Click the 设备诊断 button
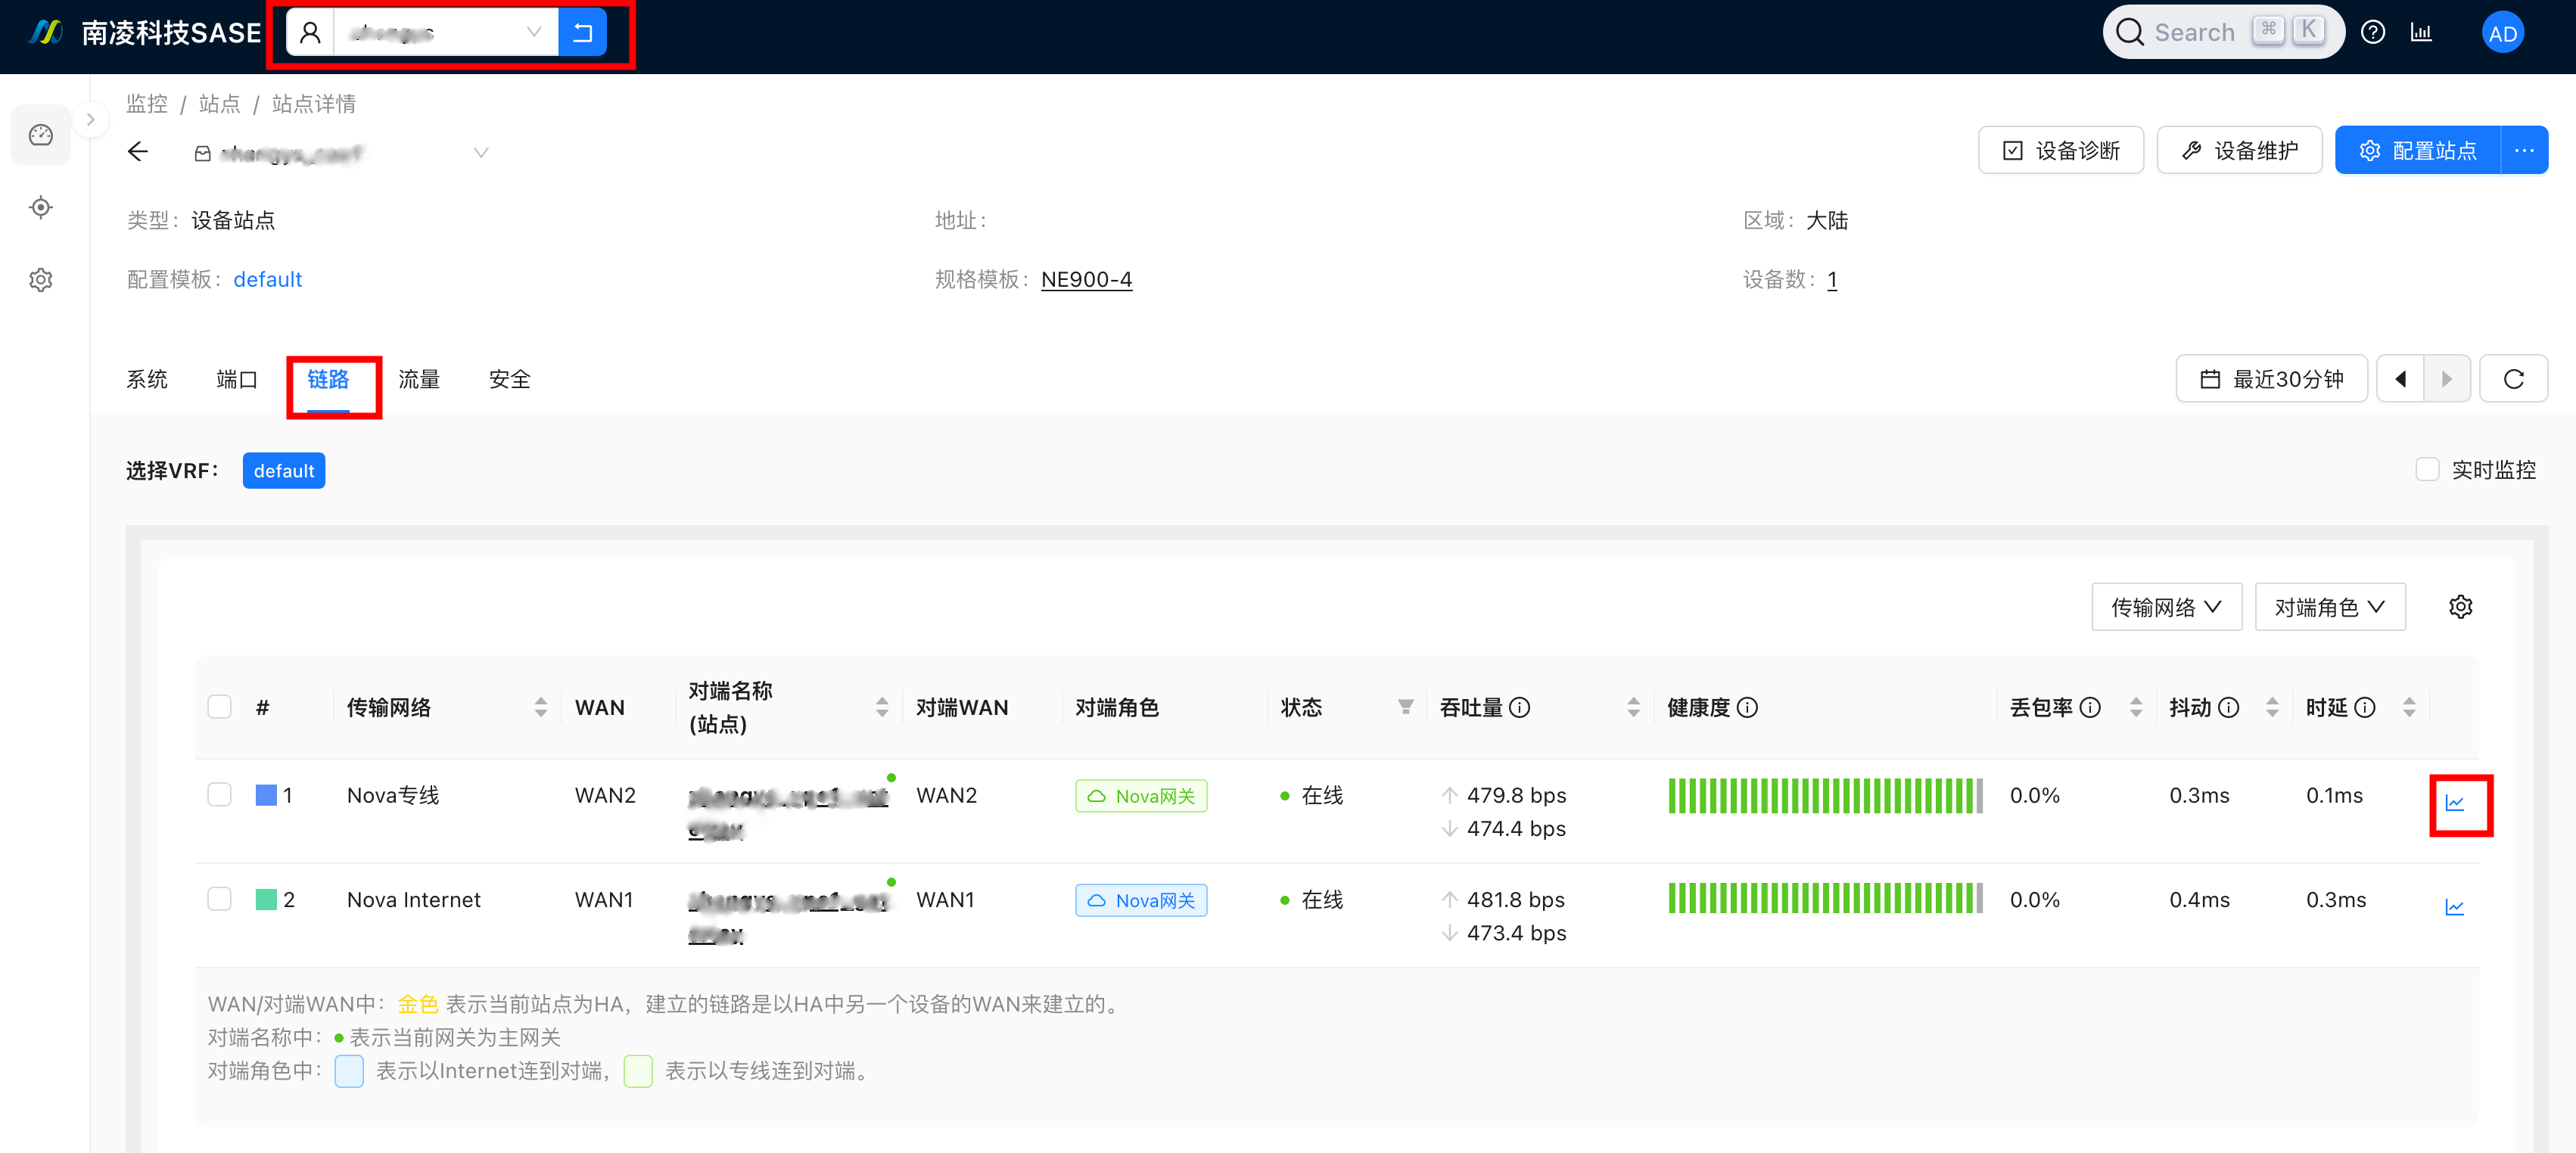2576x1153 pixels. pos(2060,151)
